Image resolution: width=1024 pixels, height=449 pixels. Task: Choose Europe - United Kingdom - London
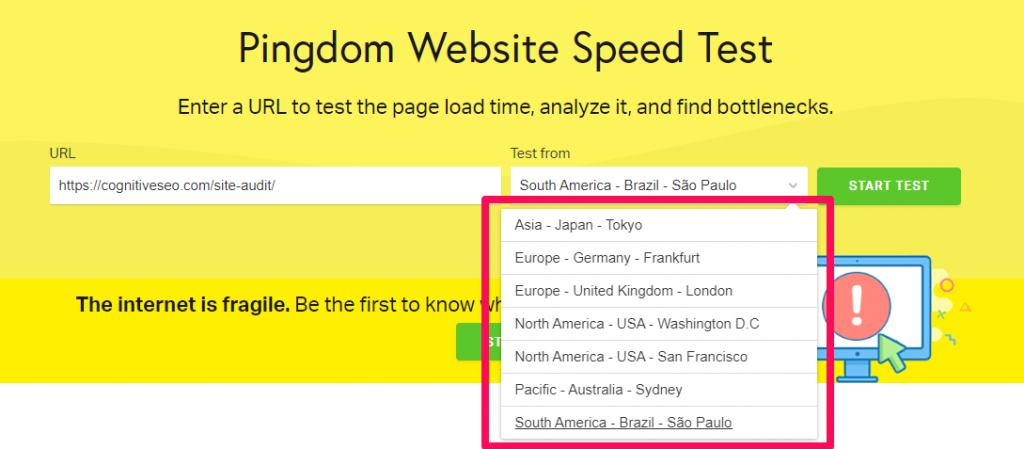pyautogui.click(x=659, y=291)
